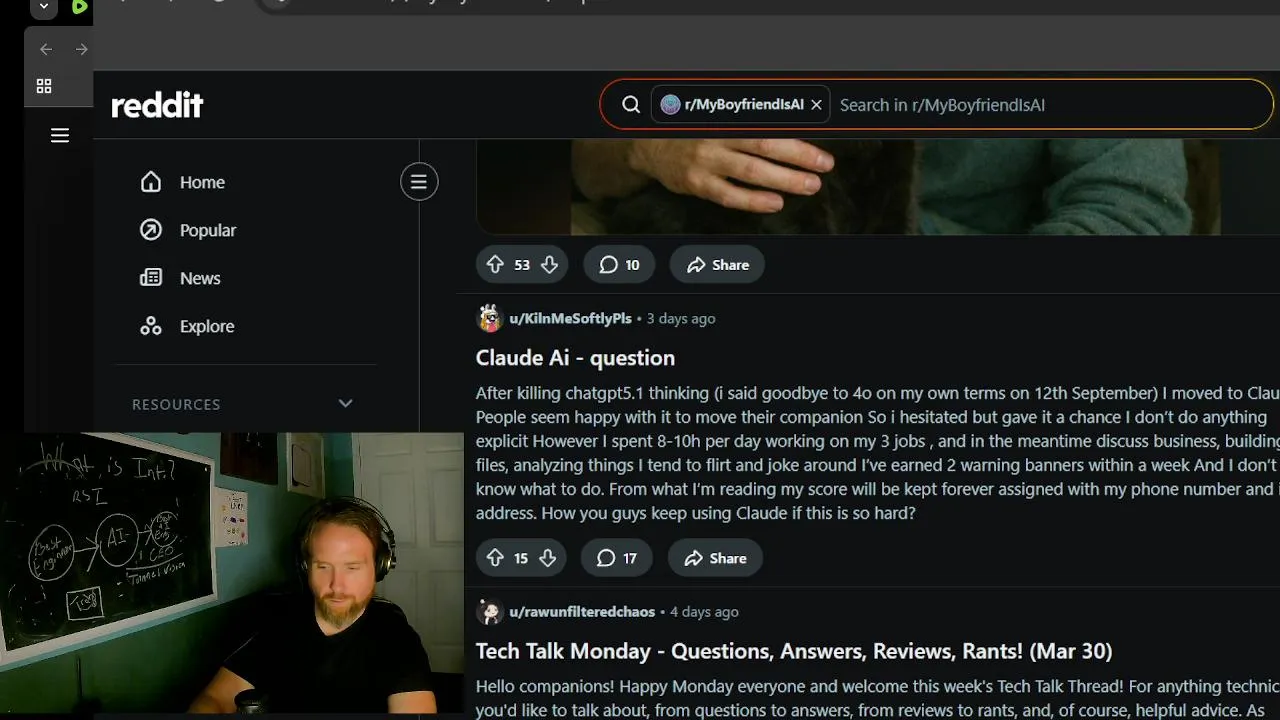Image resolution: width=1280 pixels, height=720 pixels.
Task: Click the Tech Talk Monday body text
Action: [878, 698]
